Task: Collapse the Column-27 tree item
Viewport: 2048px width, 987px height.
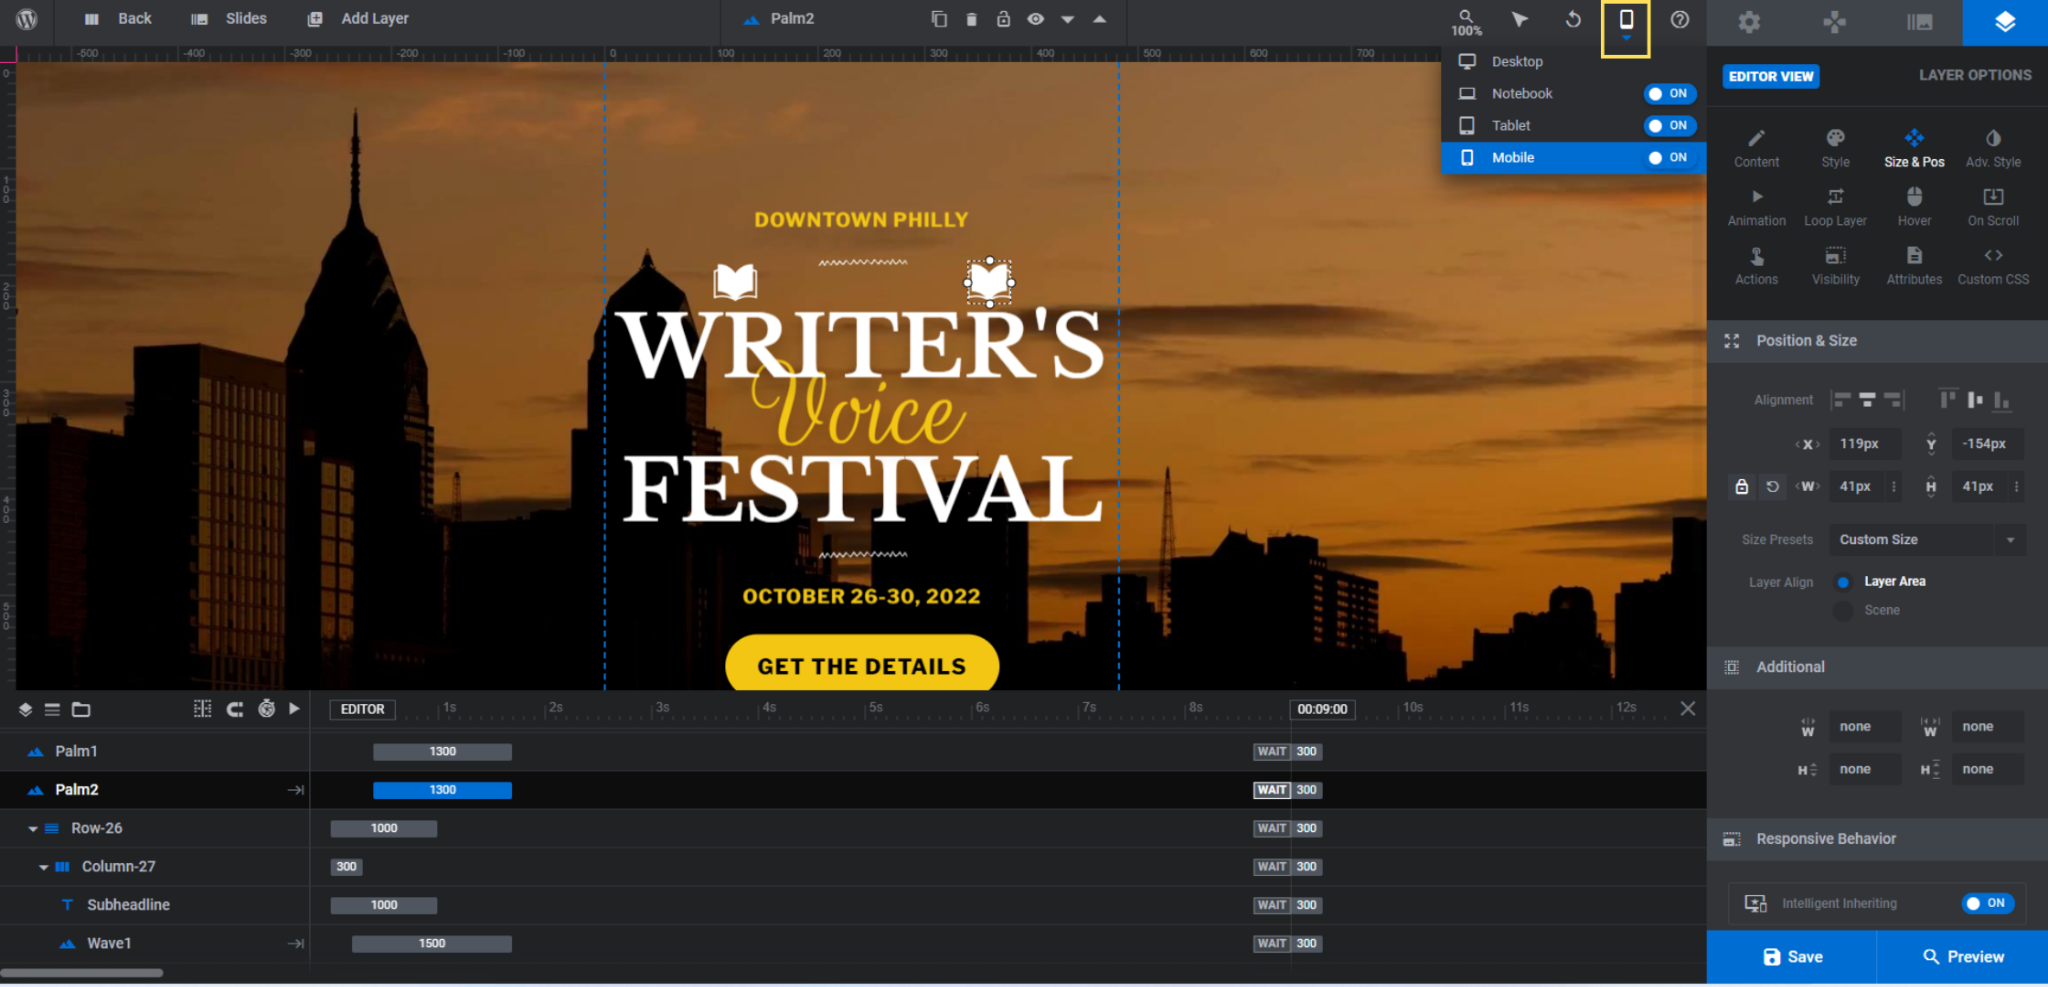Action: tap(43, 867)
